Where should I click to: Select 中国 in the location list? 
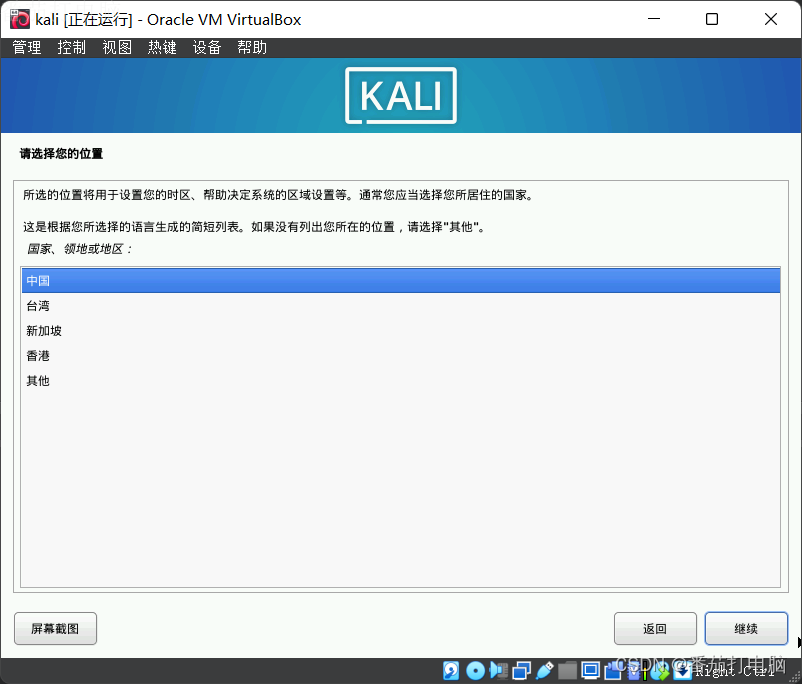(x=401, y=280)
